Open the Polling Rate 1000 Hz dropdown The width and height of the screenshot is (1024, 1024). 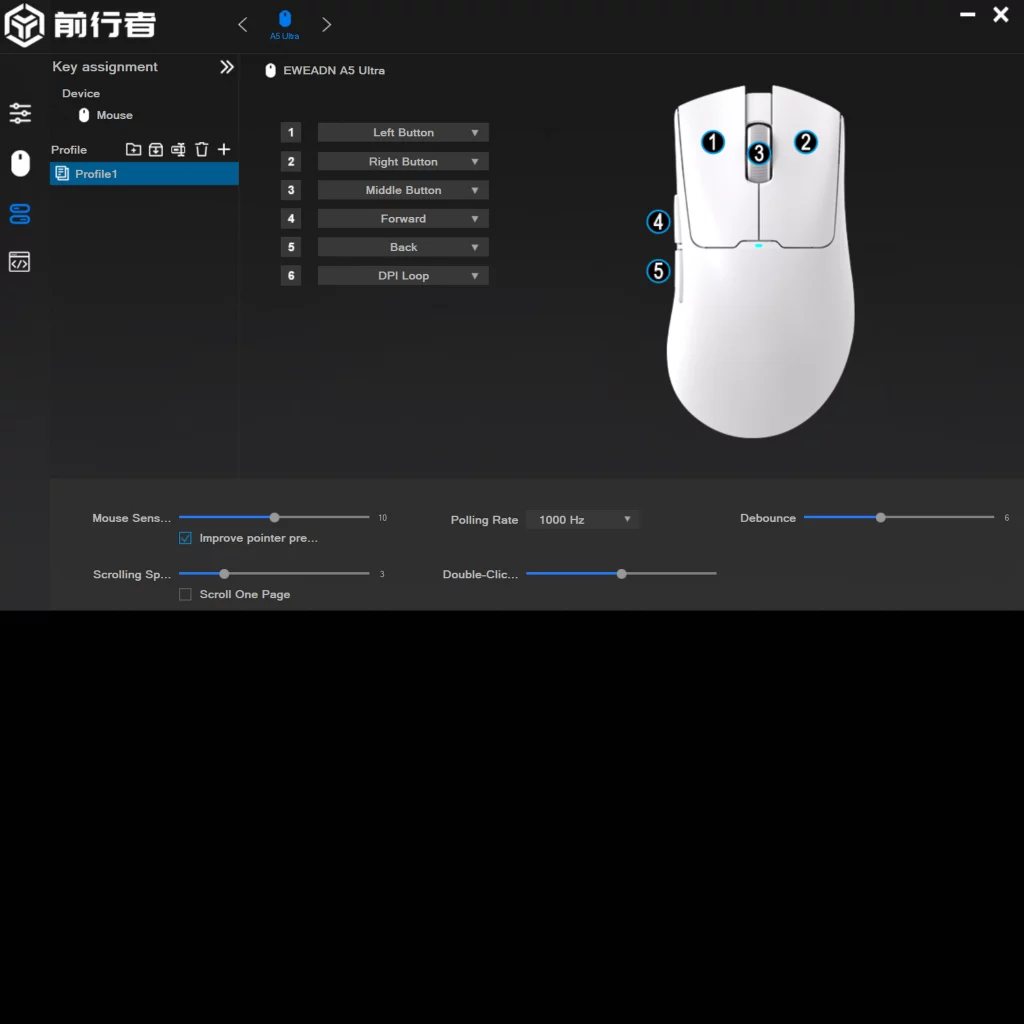(583, 520)
